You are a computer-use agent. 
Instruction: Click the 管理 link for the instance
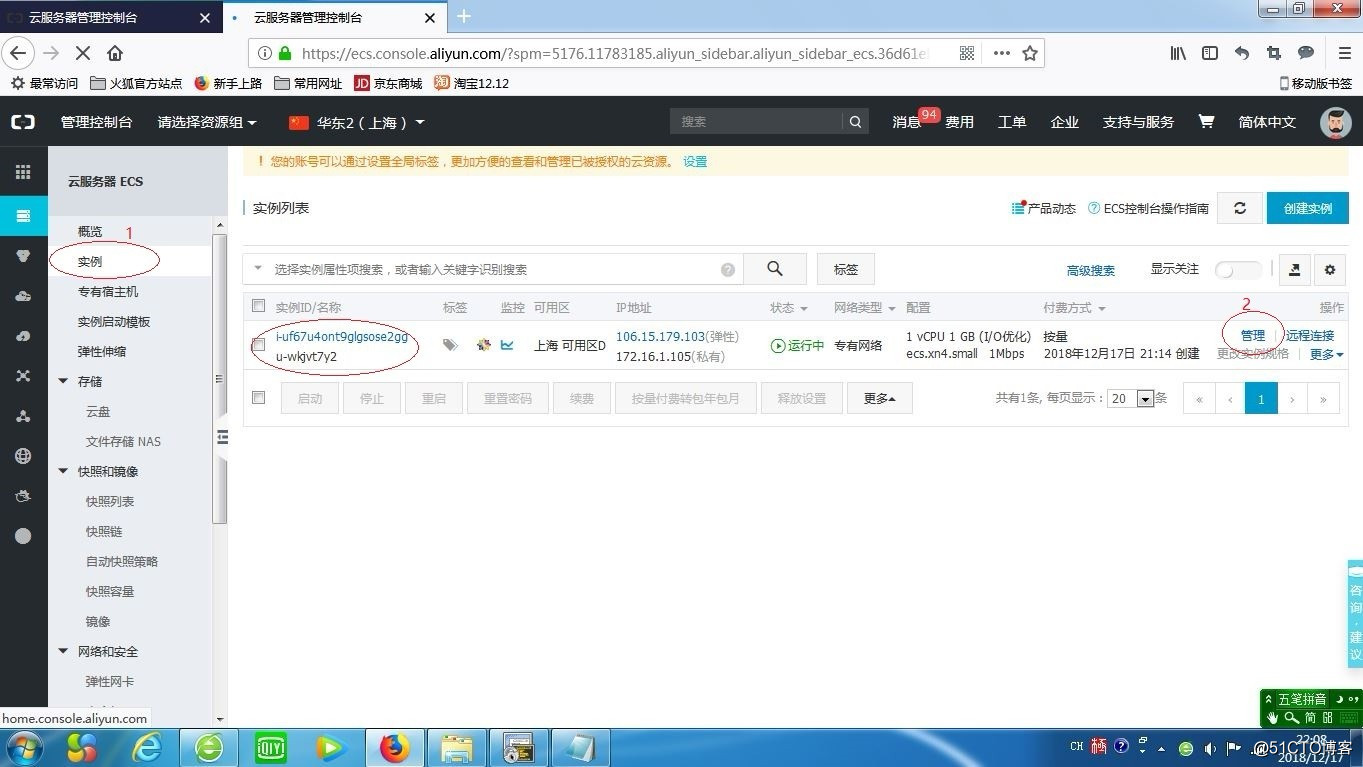click(1253, 336)
